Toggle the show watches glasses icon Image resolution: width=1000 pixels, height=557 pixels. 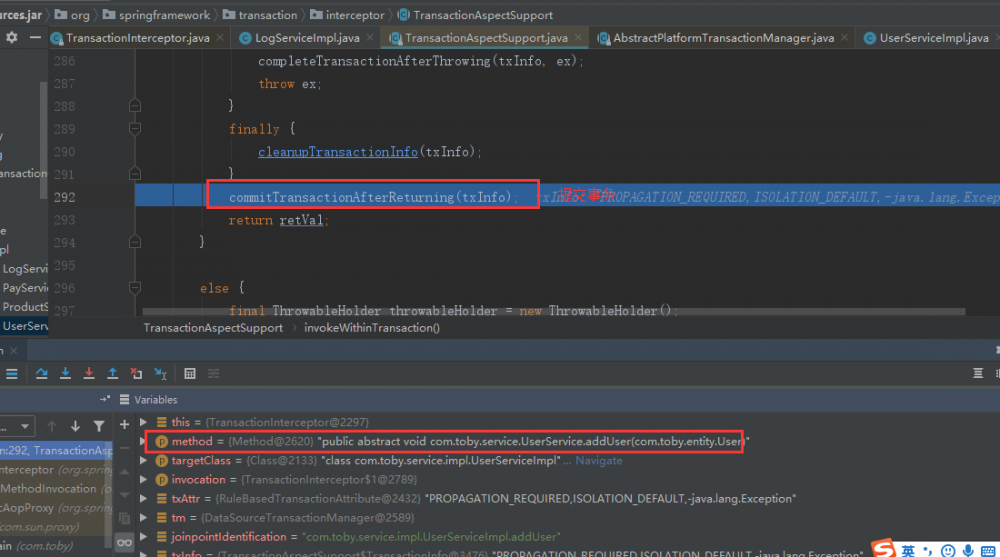124,543
